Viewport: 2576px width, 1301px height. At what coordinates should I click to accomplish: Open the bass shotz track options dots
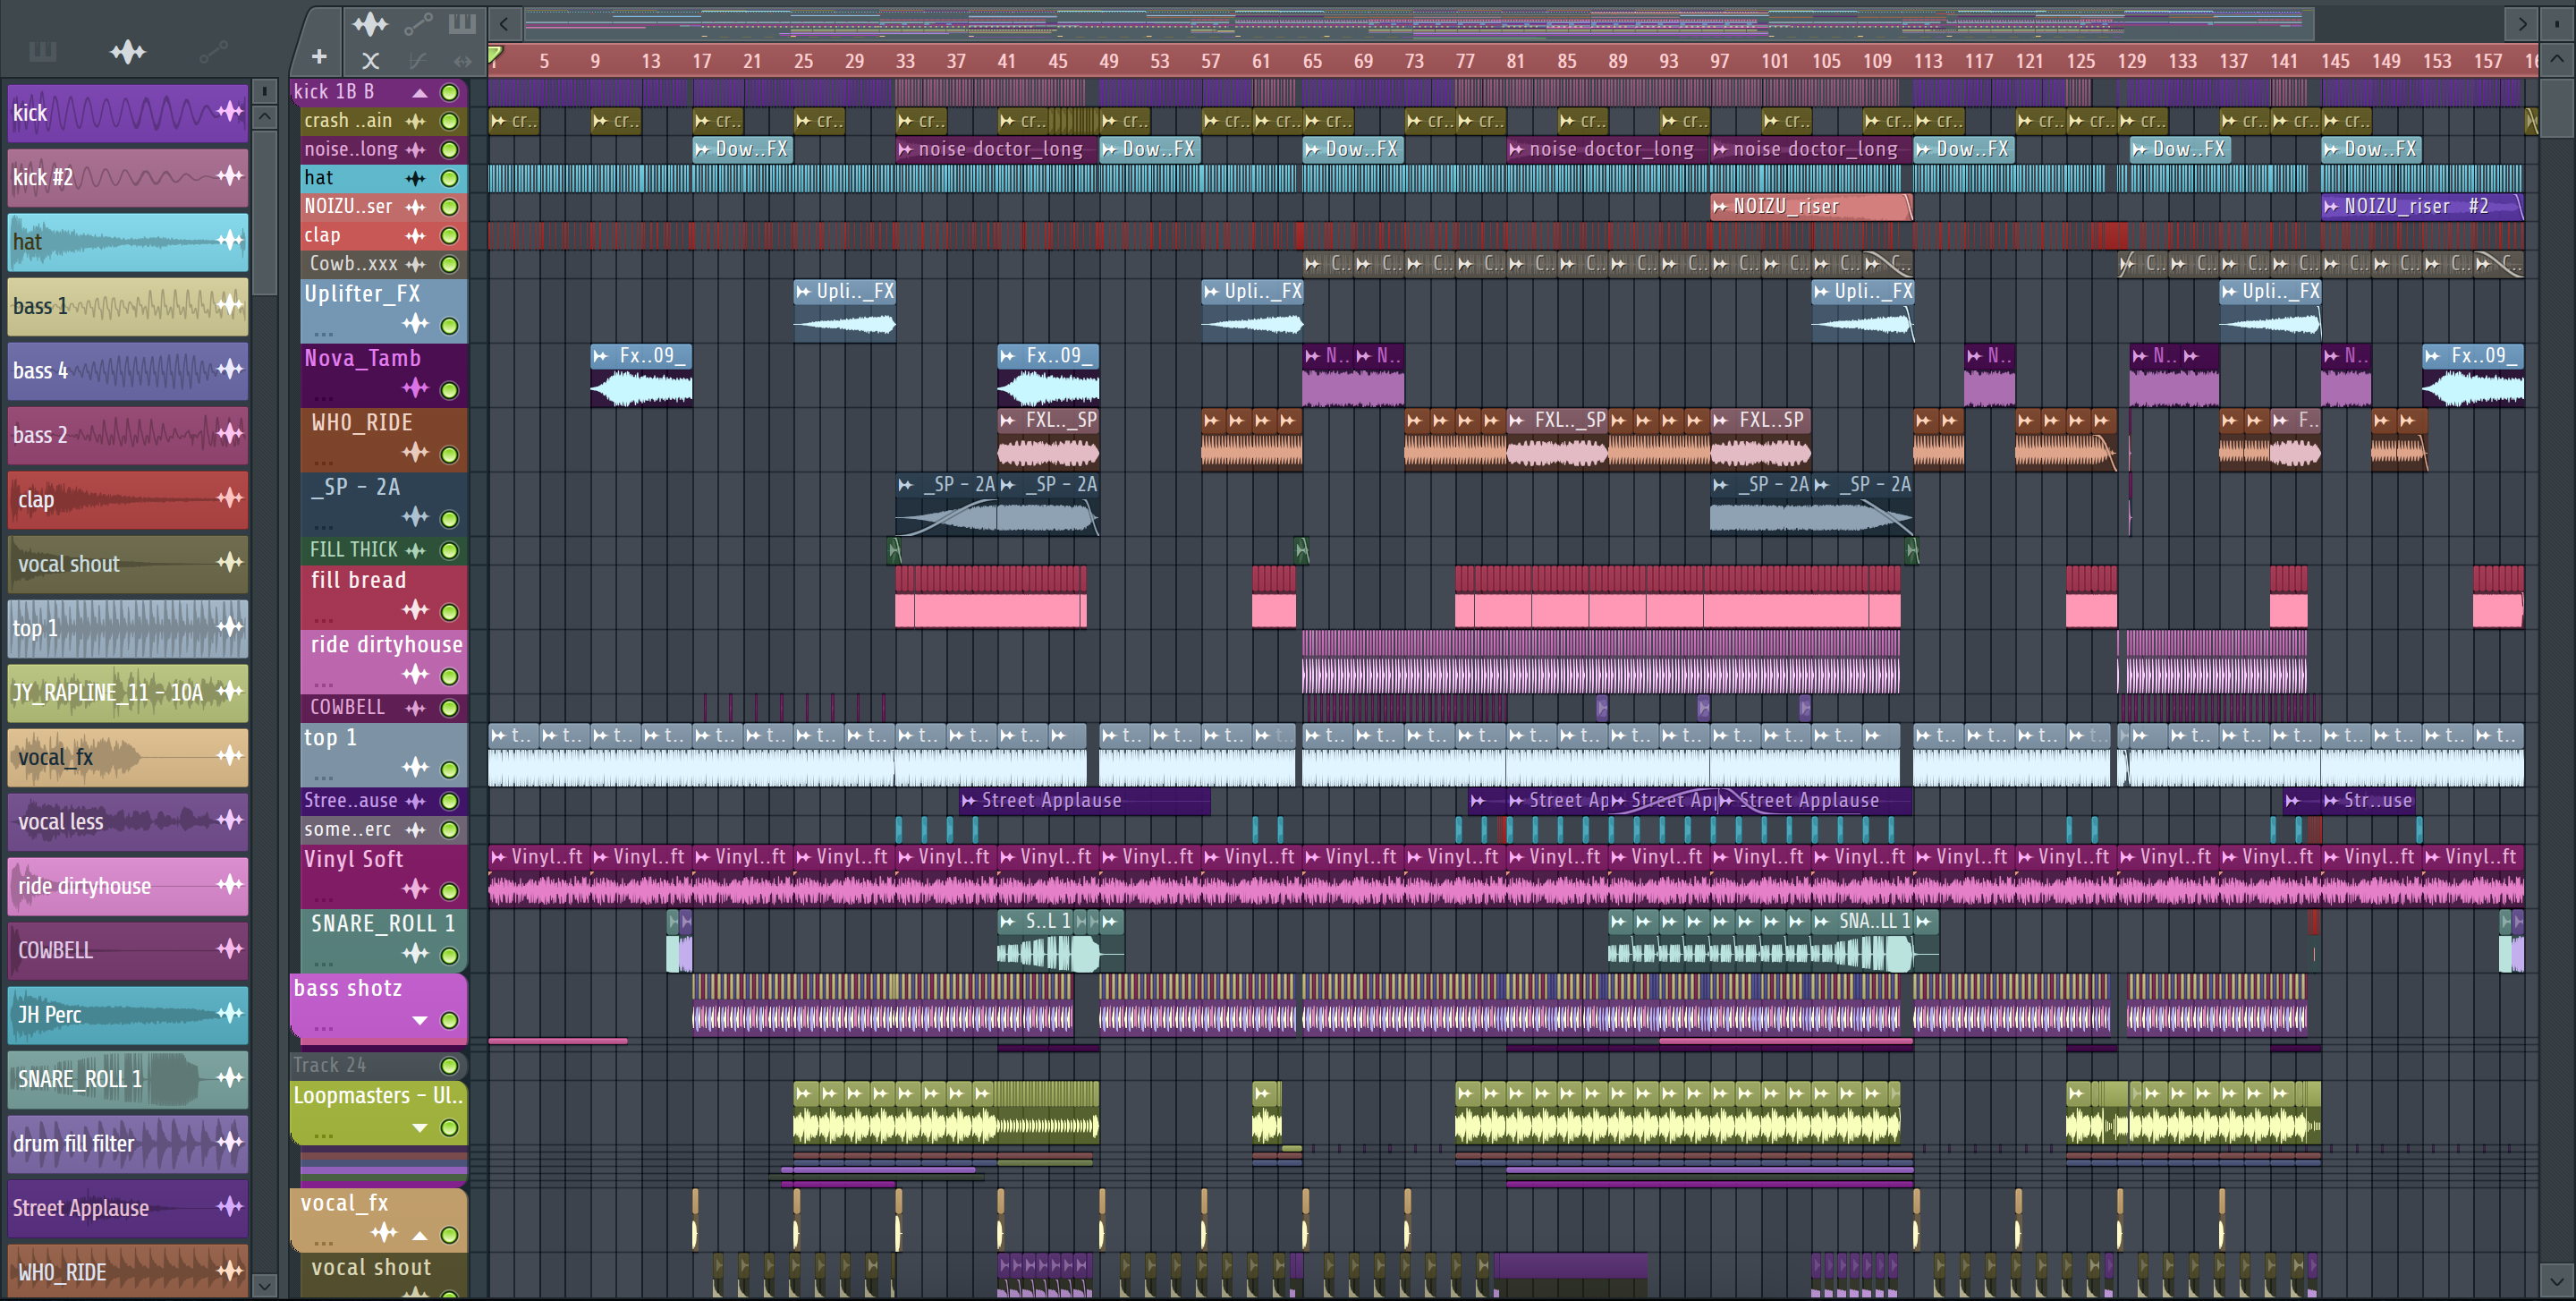[x=323, y=1028]
